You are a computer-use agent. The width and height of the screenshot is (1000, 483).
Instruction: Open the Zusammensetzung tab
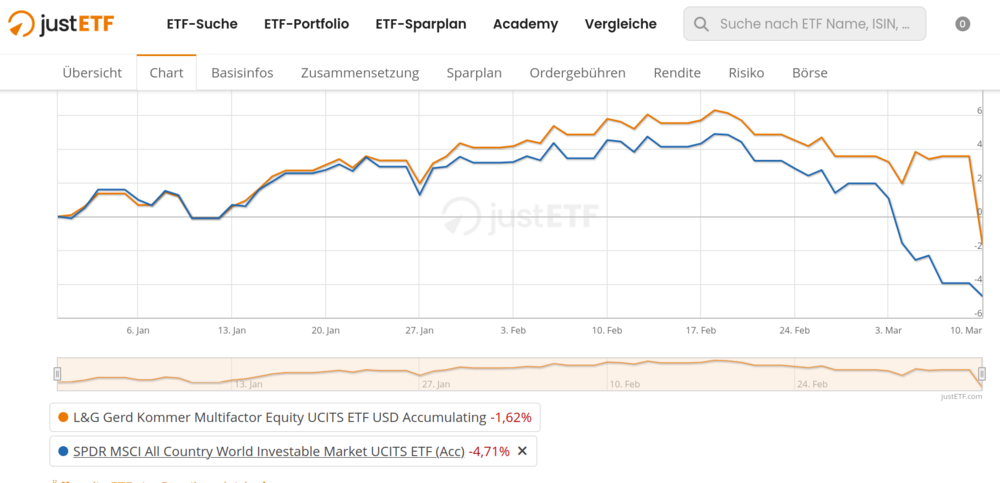(360, 72)
